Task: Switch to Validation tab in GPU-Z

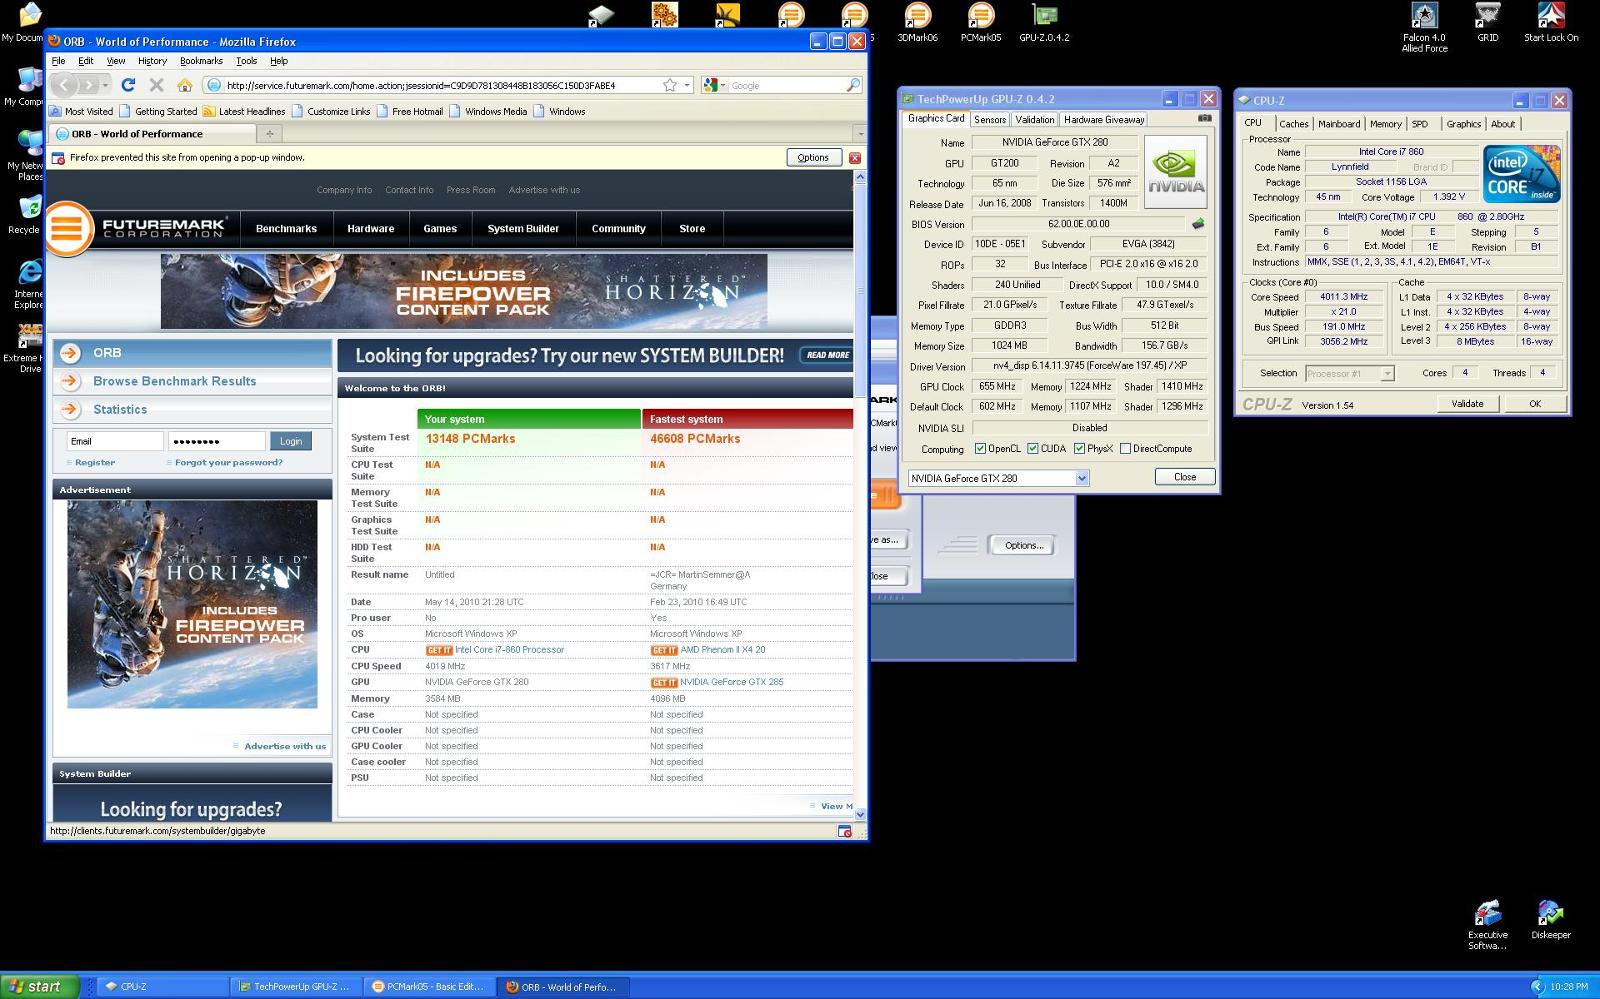Action: point(1034,119)
